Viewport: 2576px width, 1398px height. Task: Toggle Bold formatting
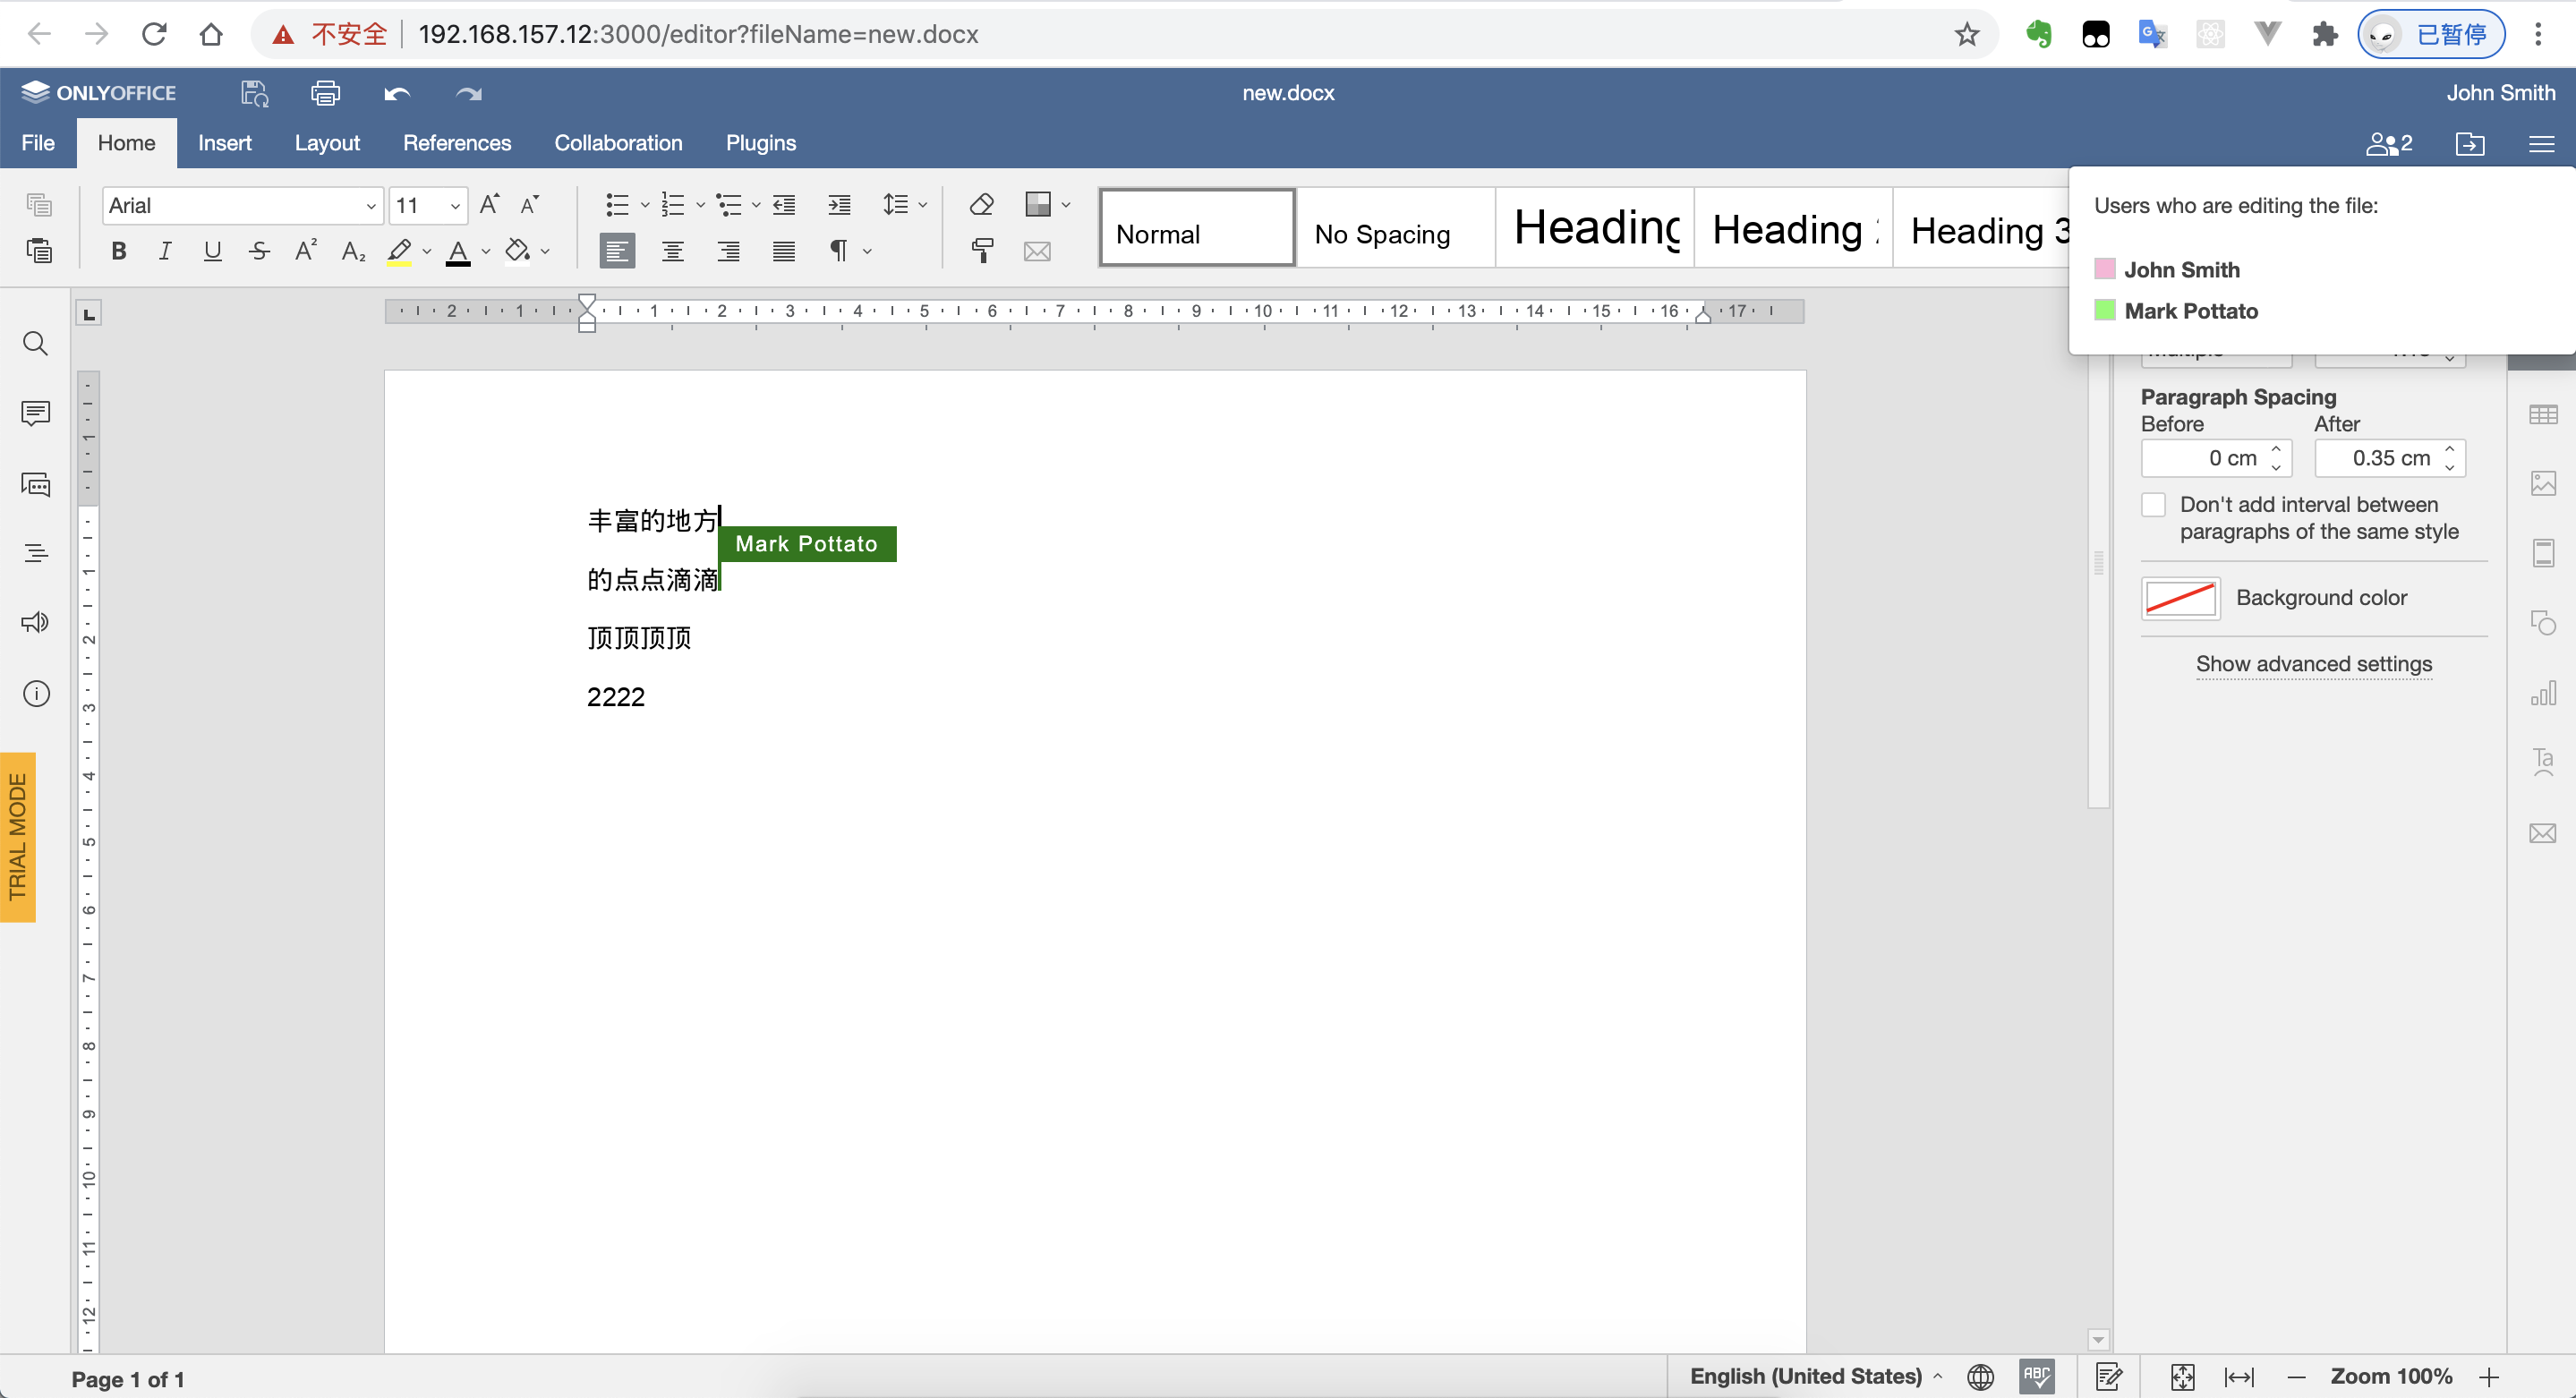[x=119, y=251]
